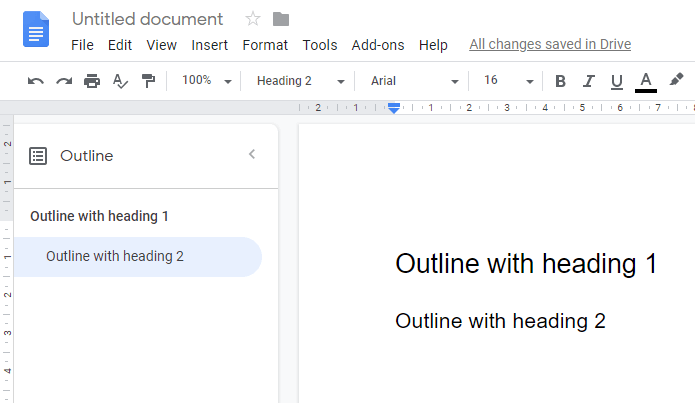Collapse the Outline panel with the arrow

252,154
